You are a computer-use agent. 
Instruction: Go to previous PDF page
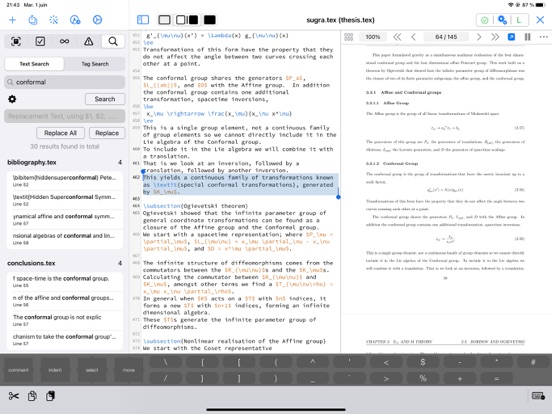pos(413,37)
